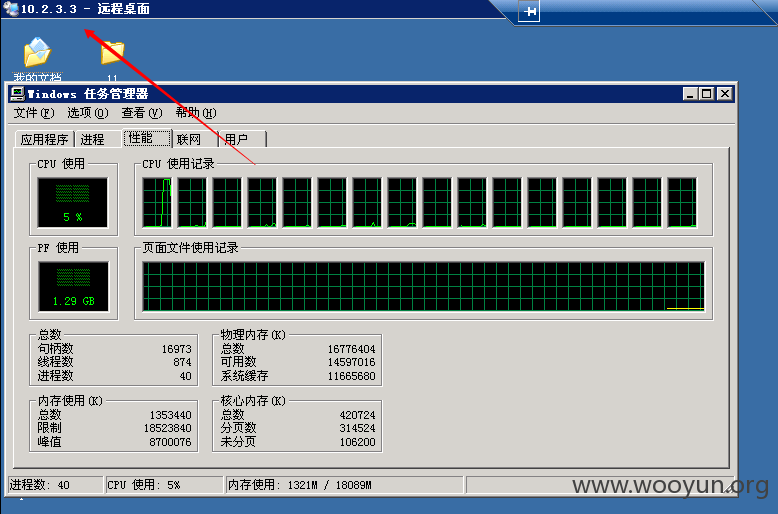This screenshot has height=514, width=778.
Task: Switch to the 进程 tab
Action: [98, 139]
